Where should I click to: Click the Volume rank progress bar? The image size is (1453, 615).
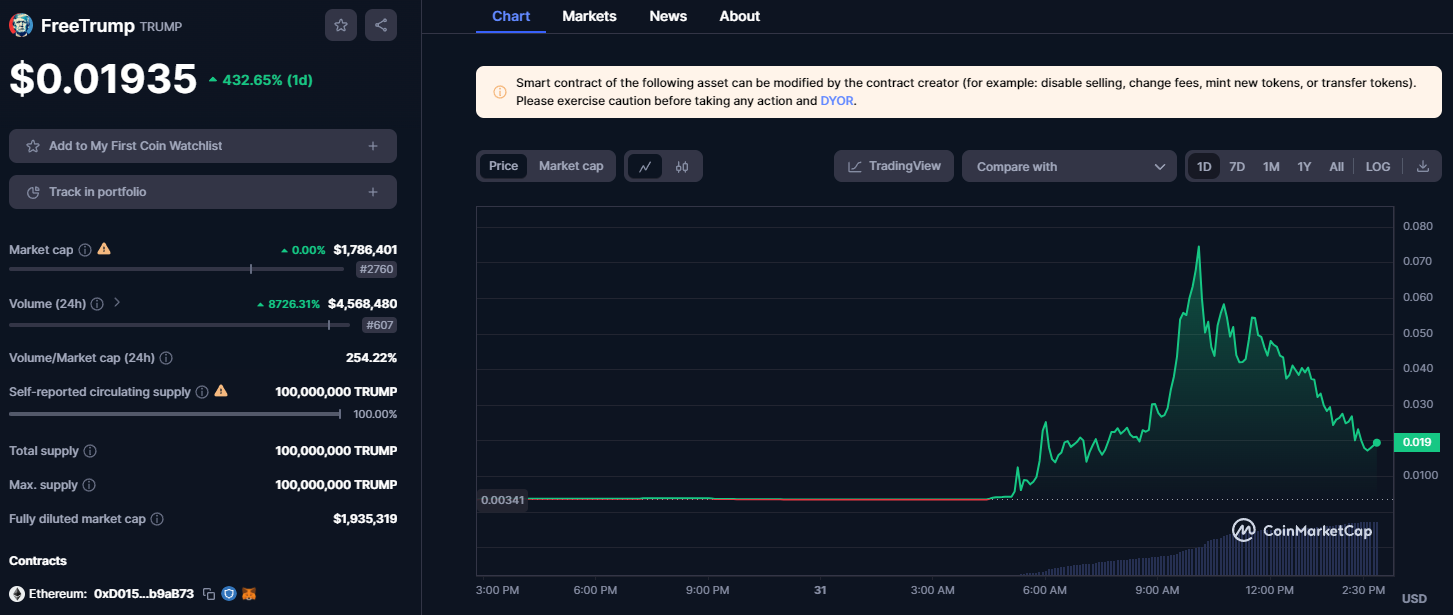(x=180, y=325)
